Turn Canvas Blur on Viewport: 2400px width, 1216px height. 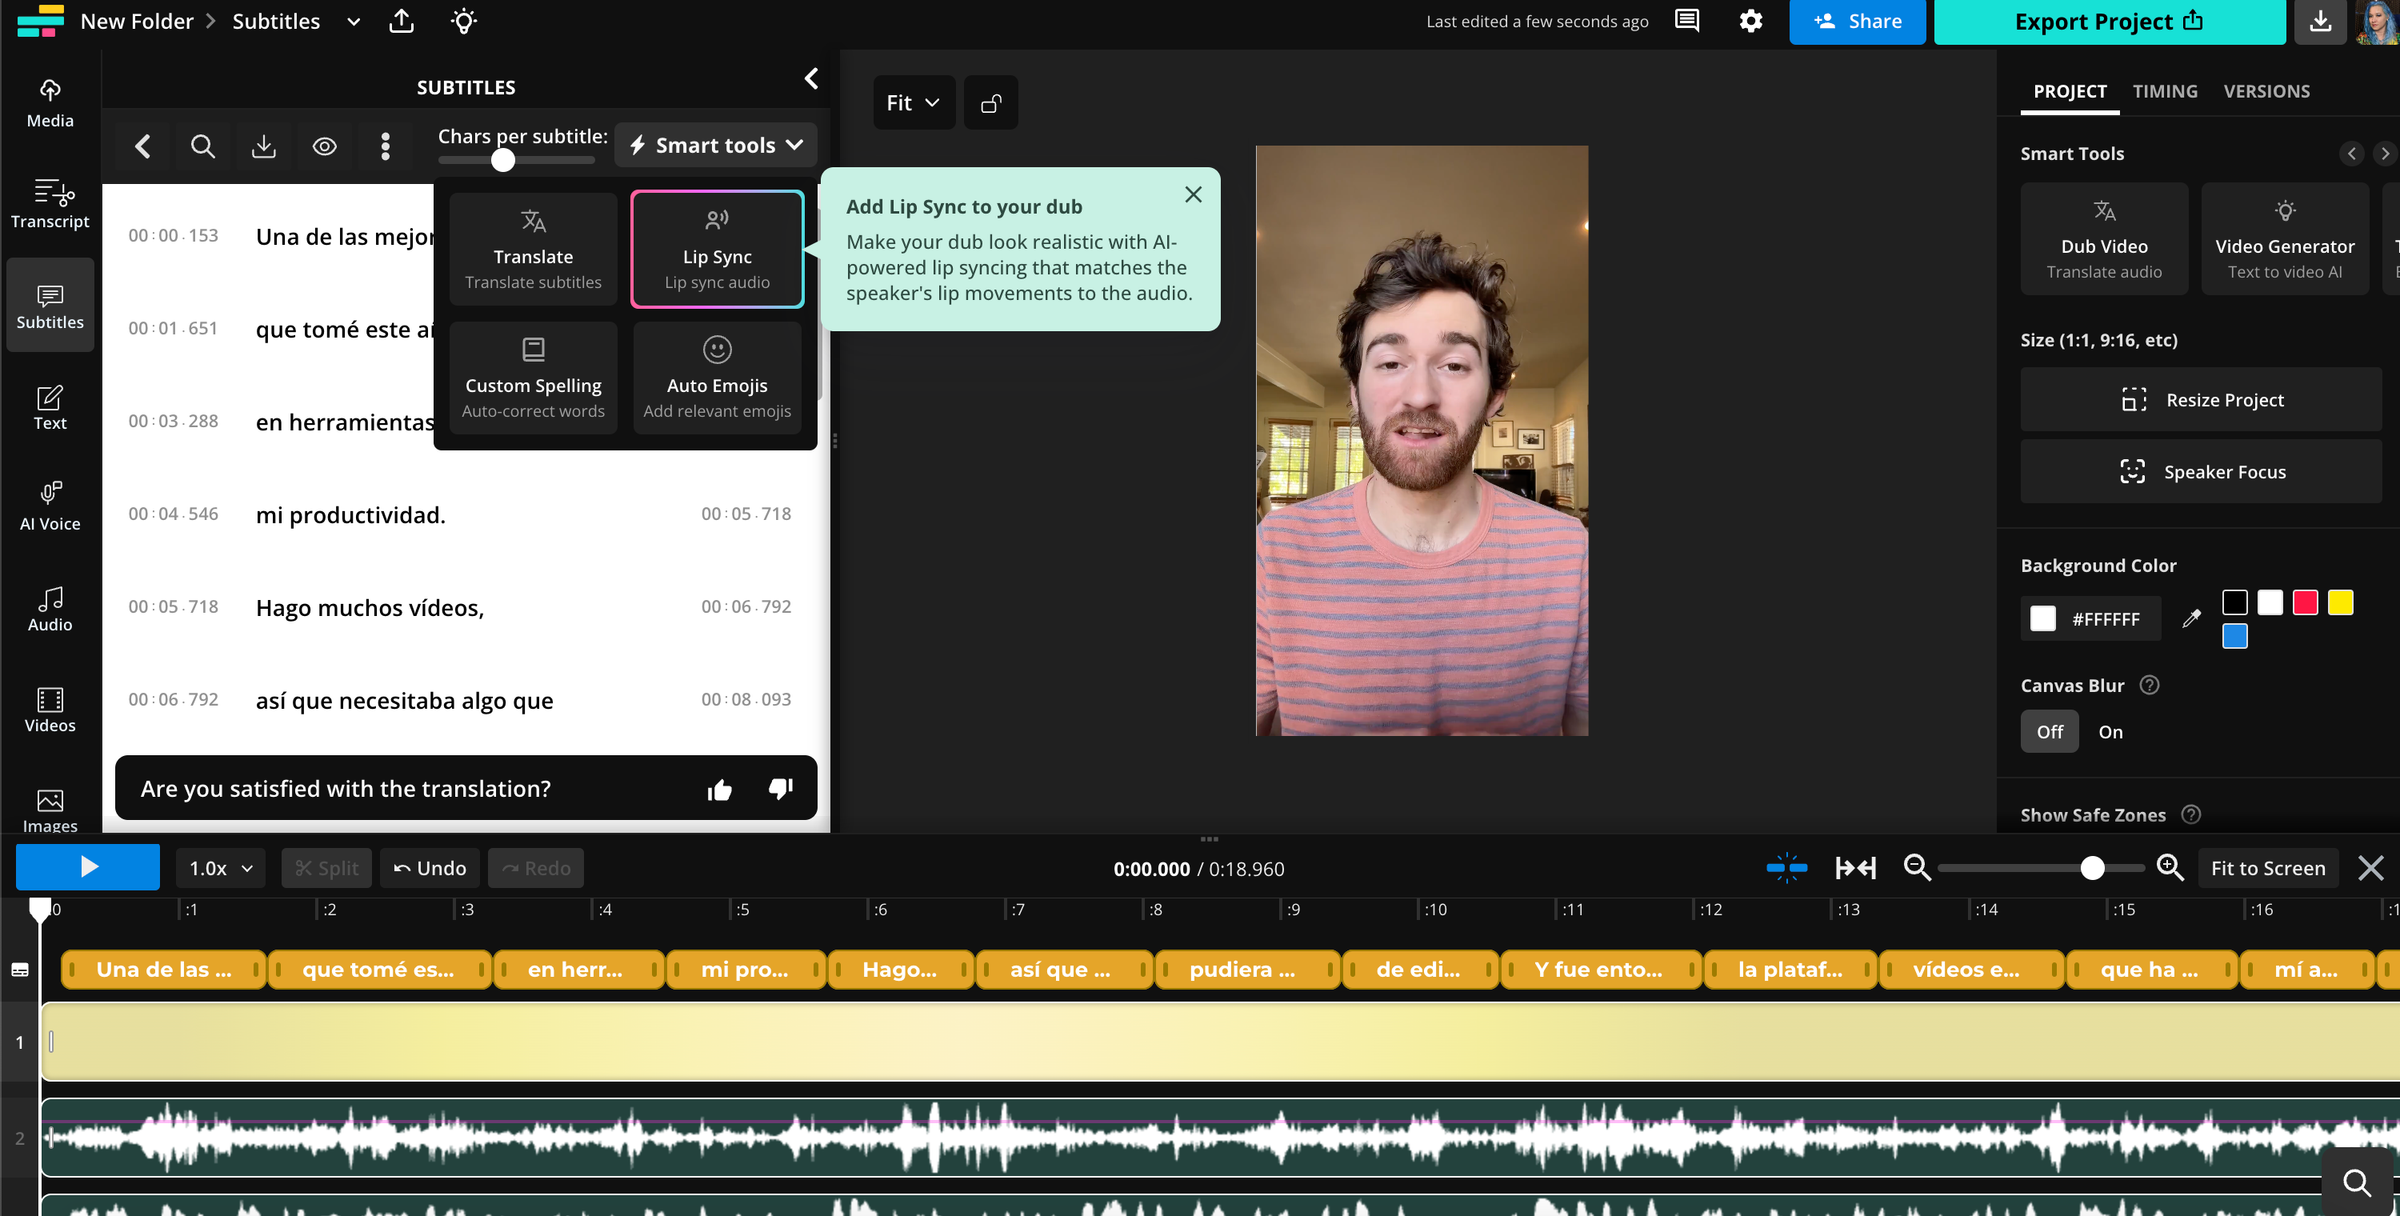(2111, 731)
